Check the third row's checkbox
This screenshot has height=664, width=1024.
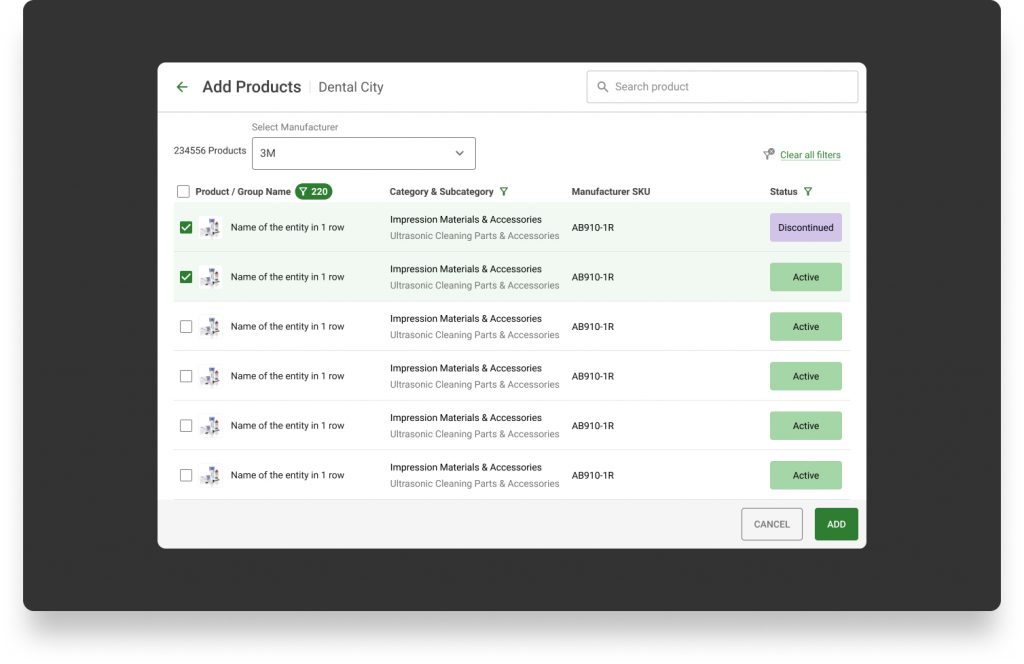(186, 327)
